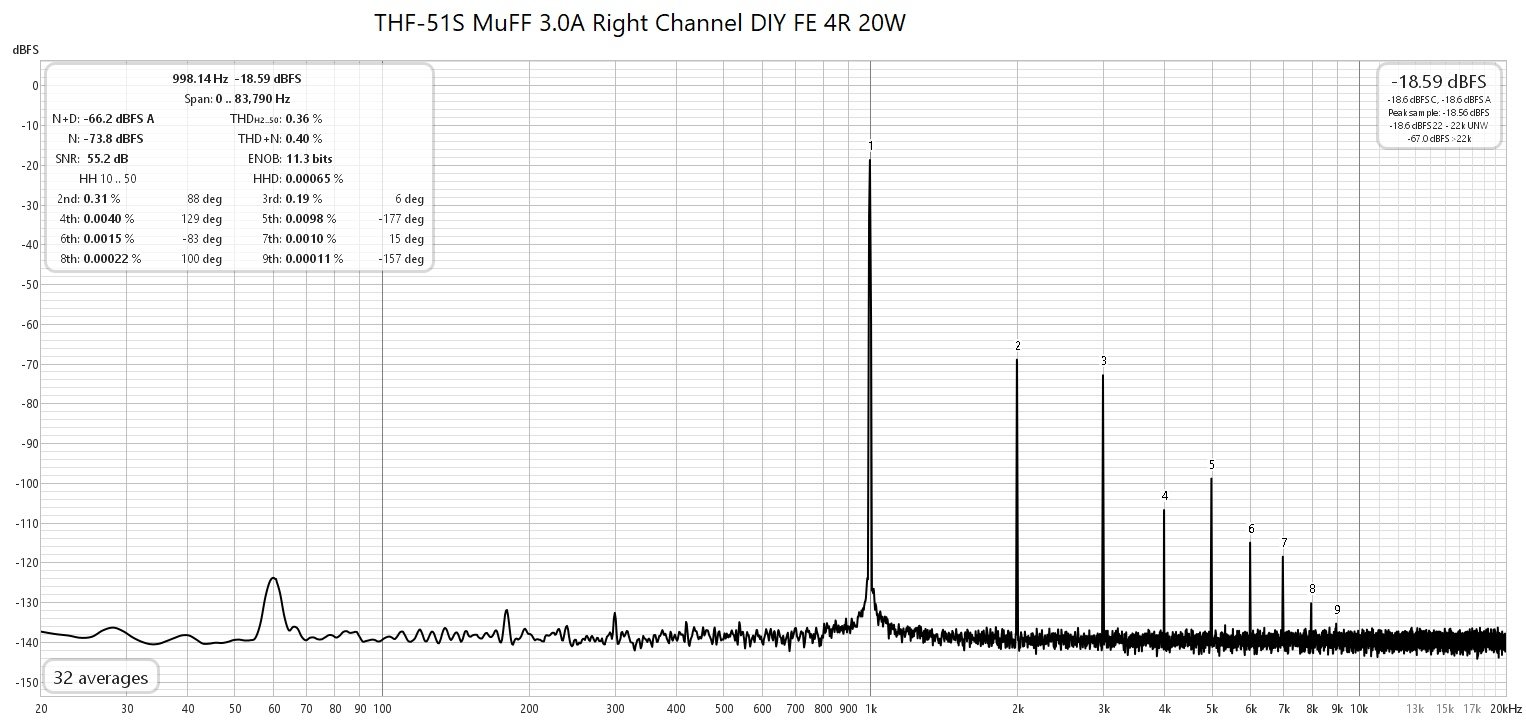Screen dimensions: 1526x721
Task: Click the "4th: 0.0040 %" harmonic entry
Action: [96, 218]
